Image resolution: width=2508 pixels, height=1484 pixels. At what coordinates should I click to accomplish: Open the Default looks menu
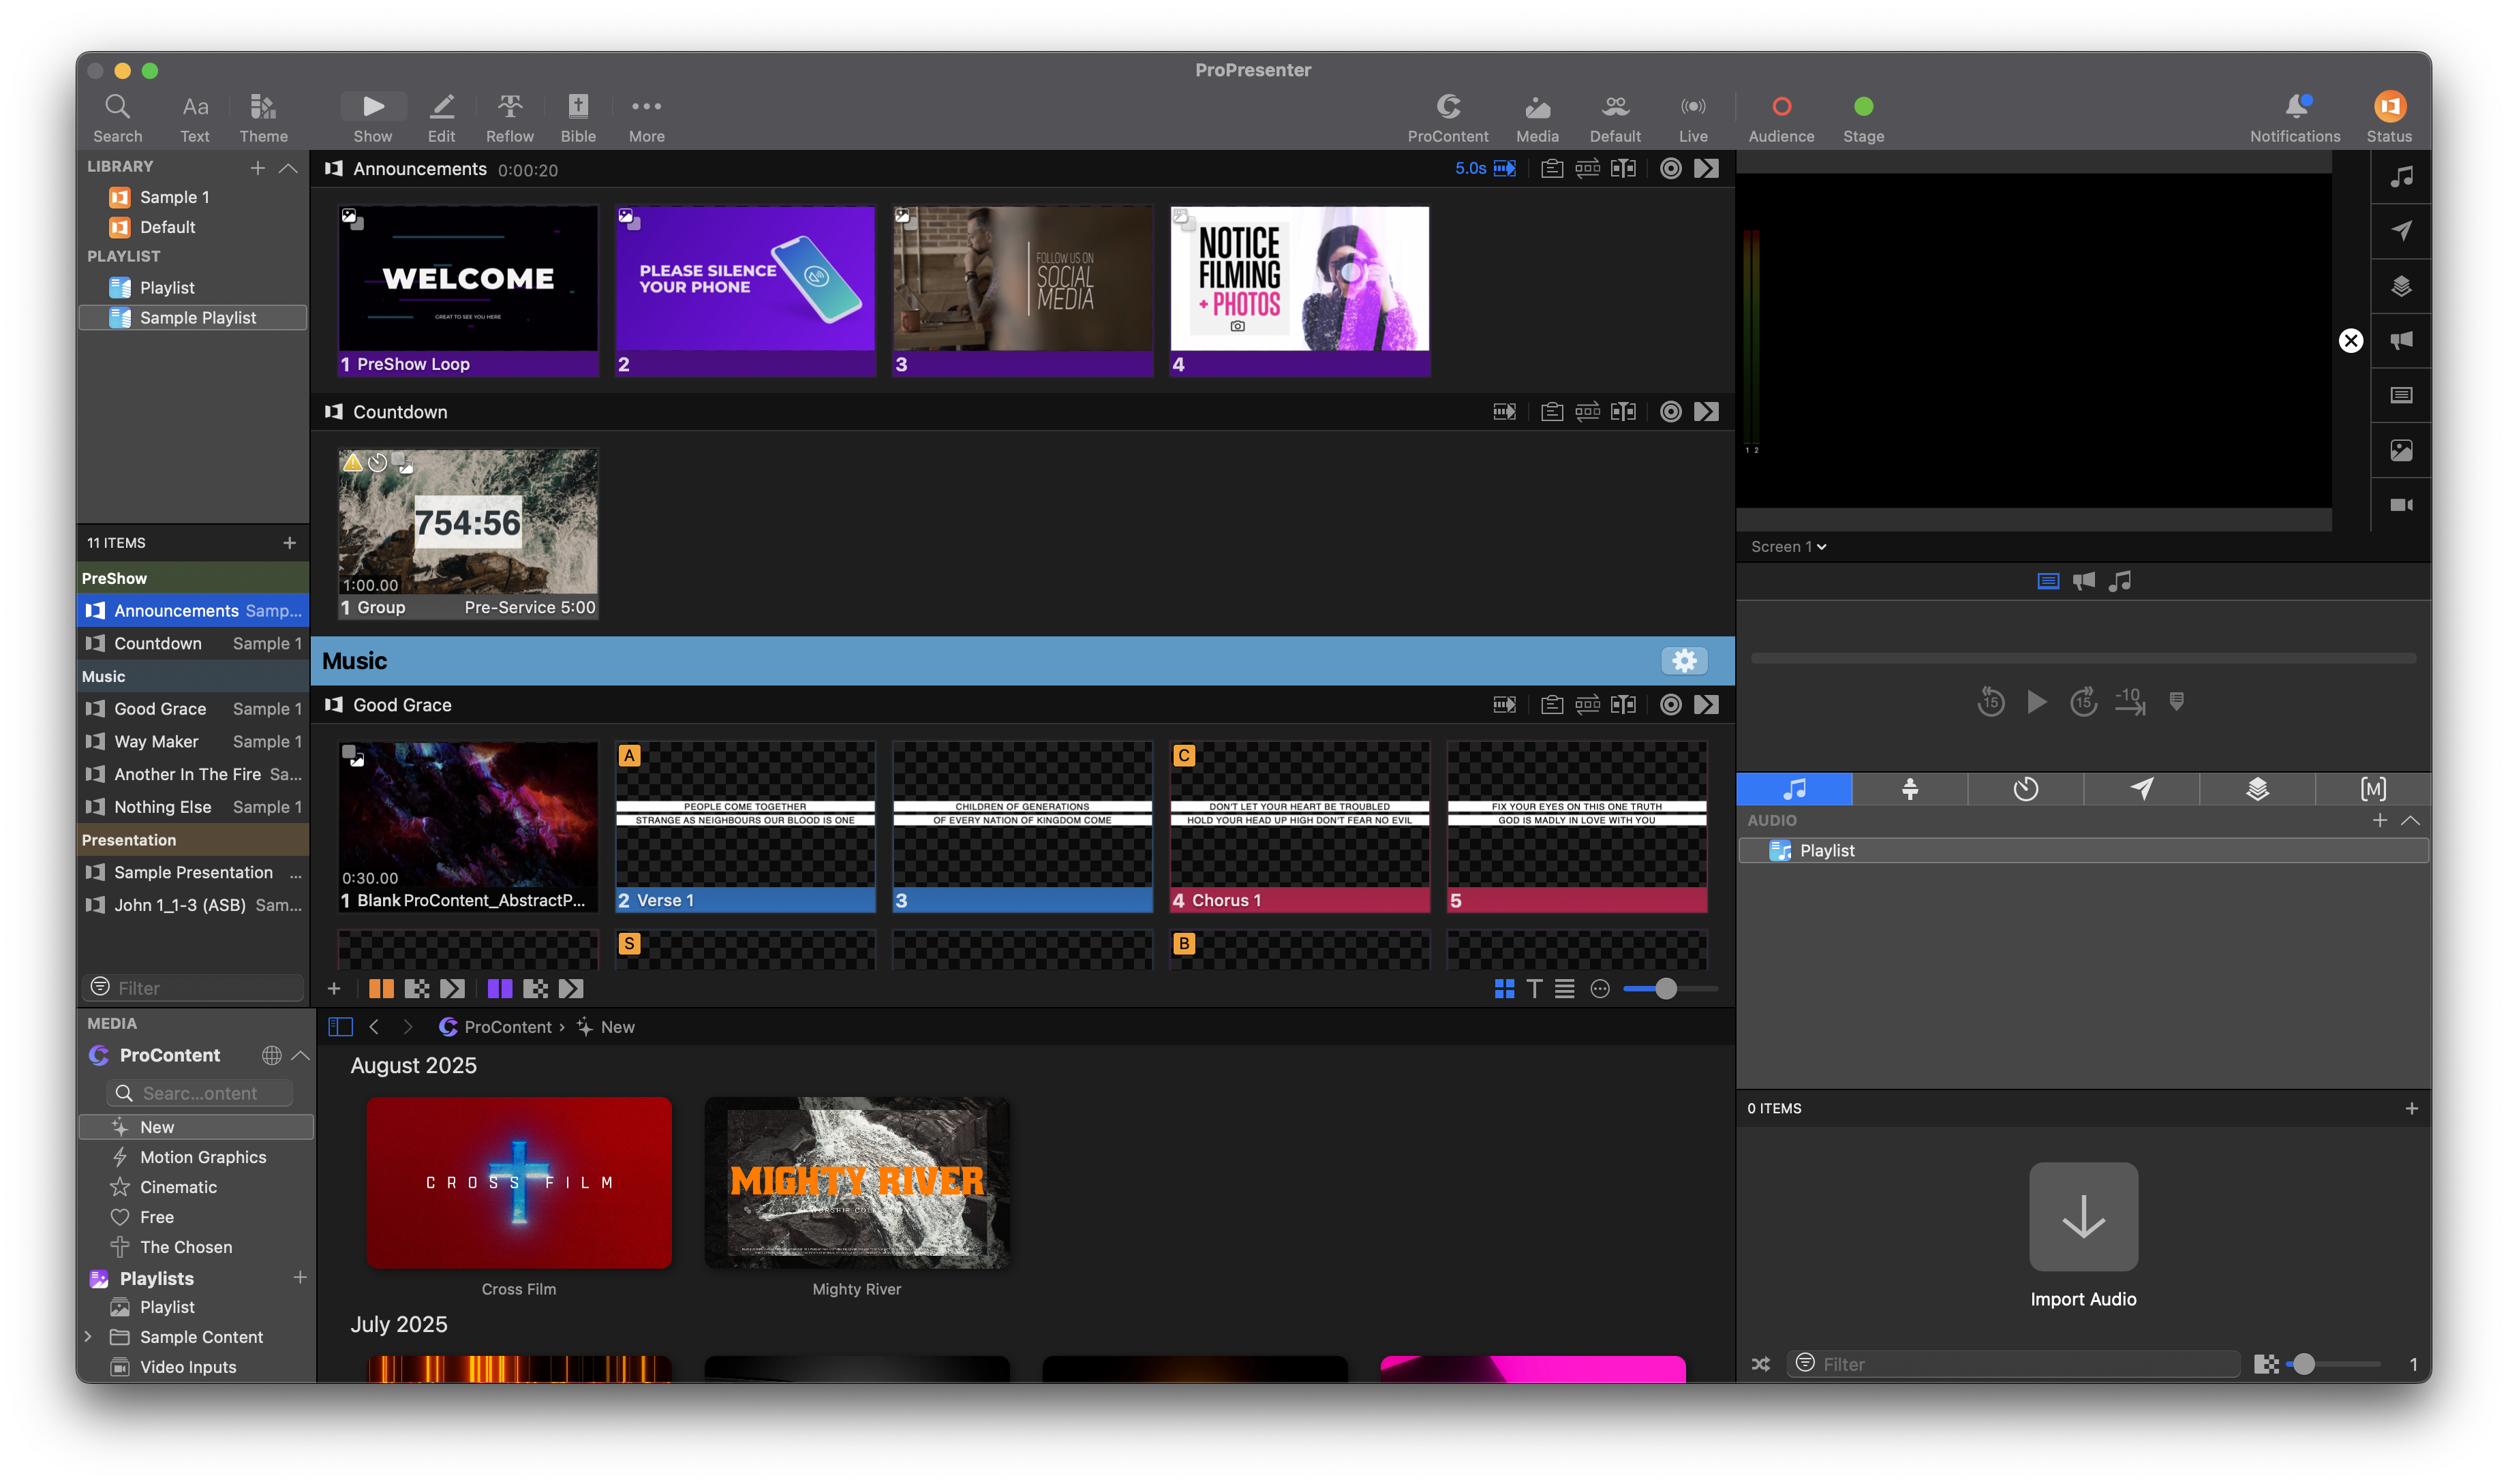pyautogui.click(x=1615, y=118)
